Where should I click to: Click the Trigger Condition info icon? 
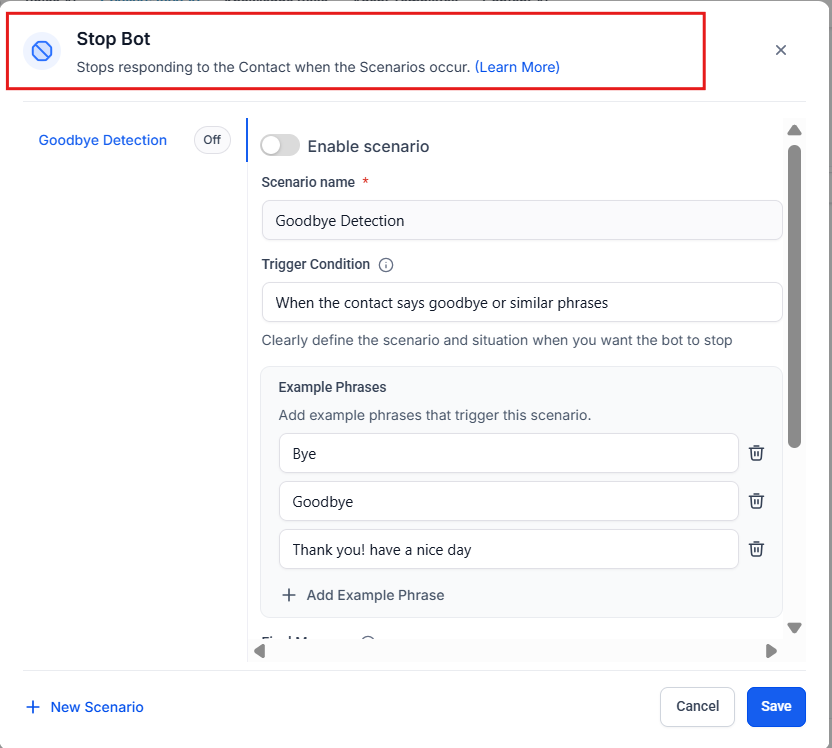386,265
